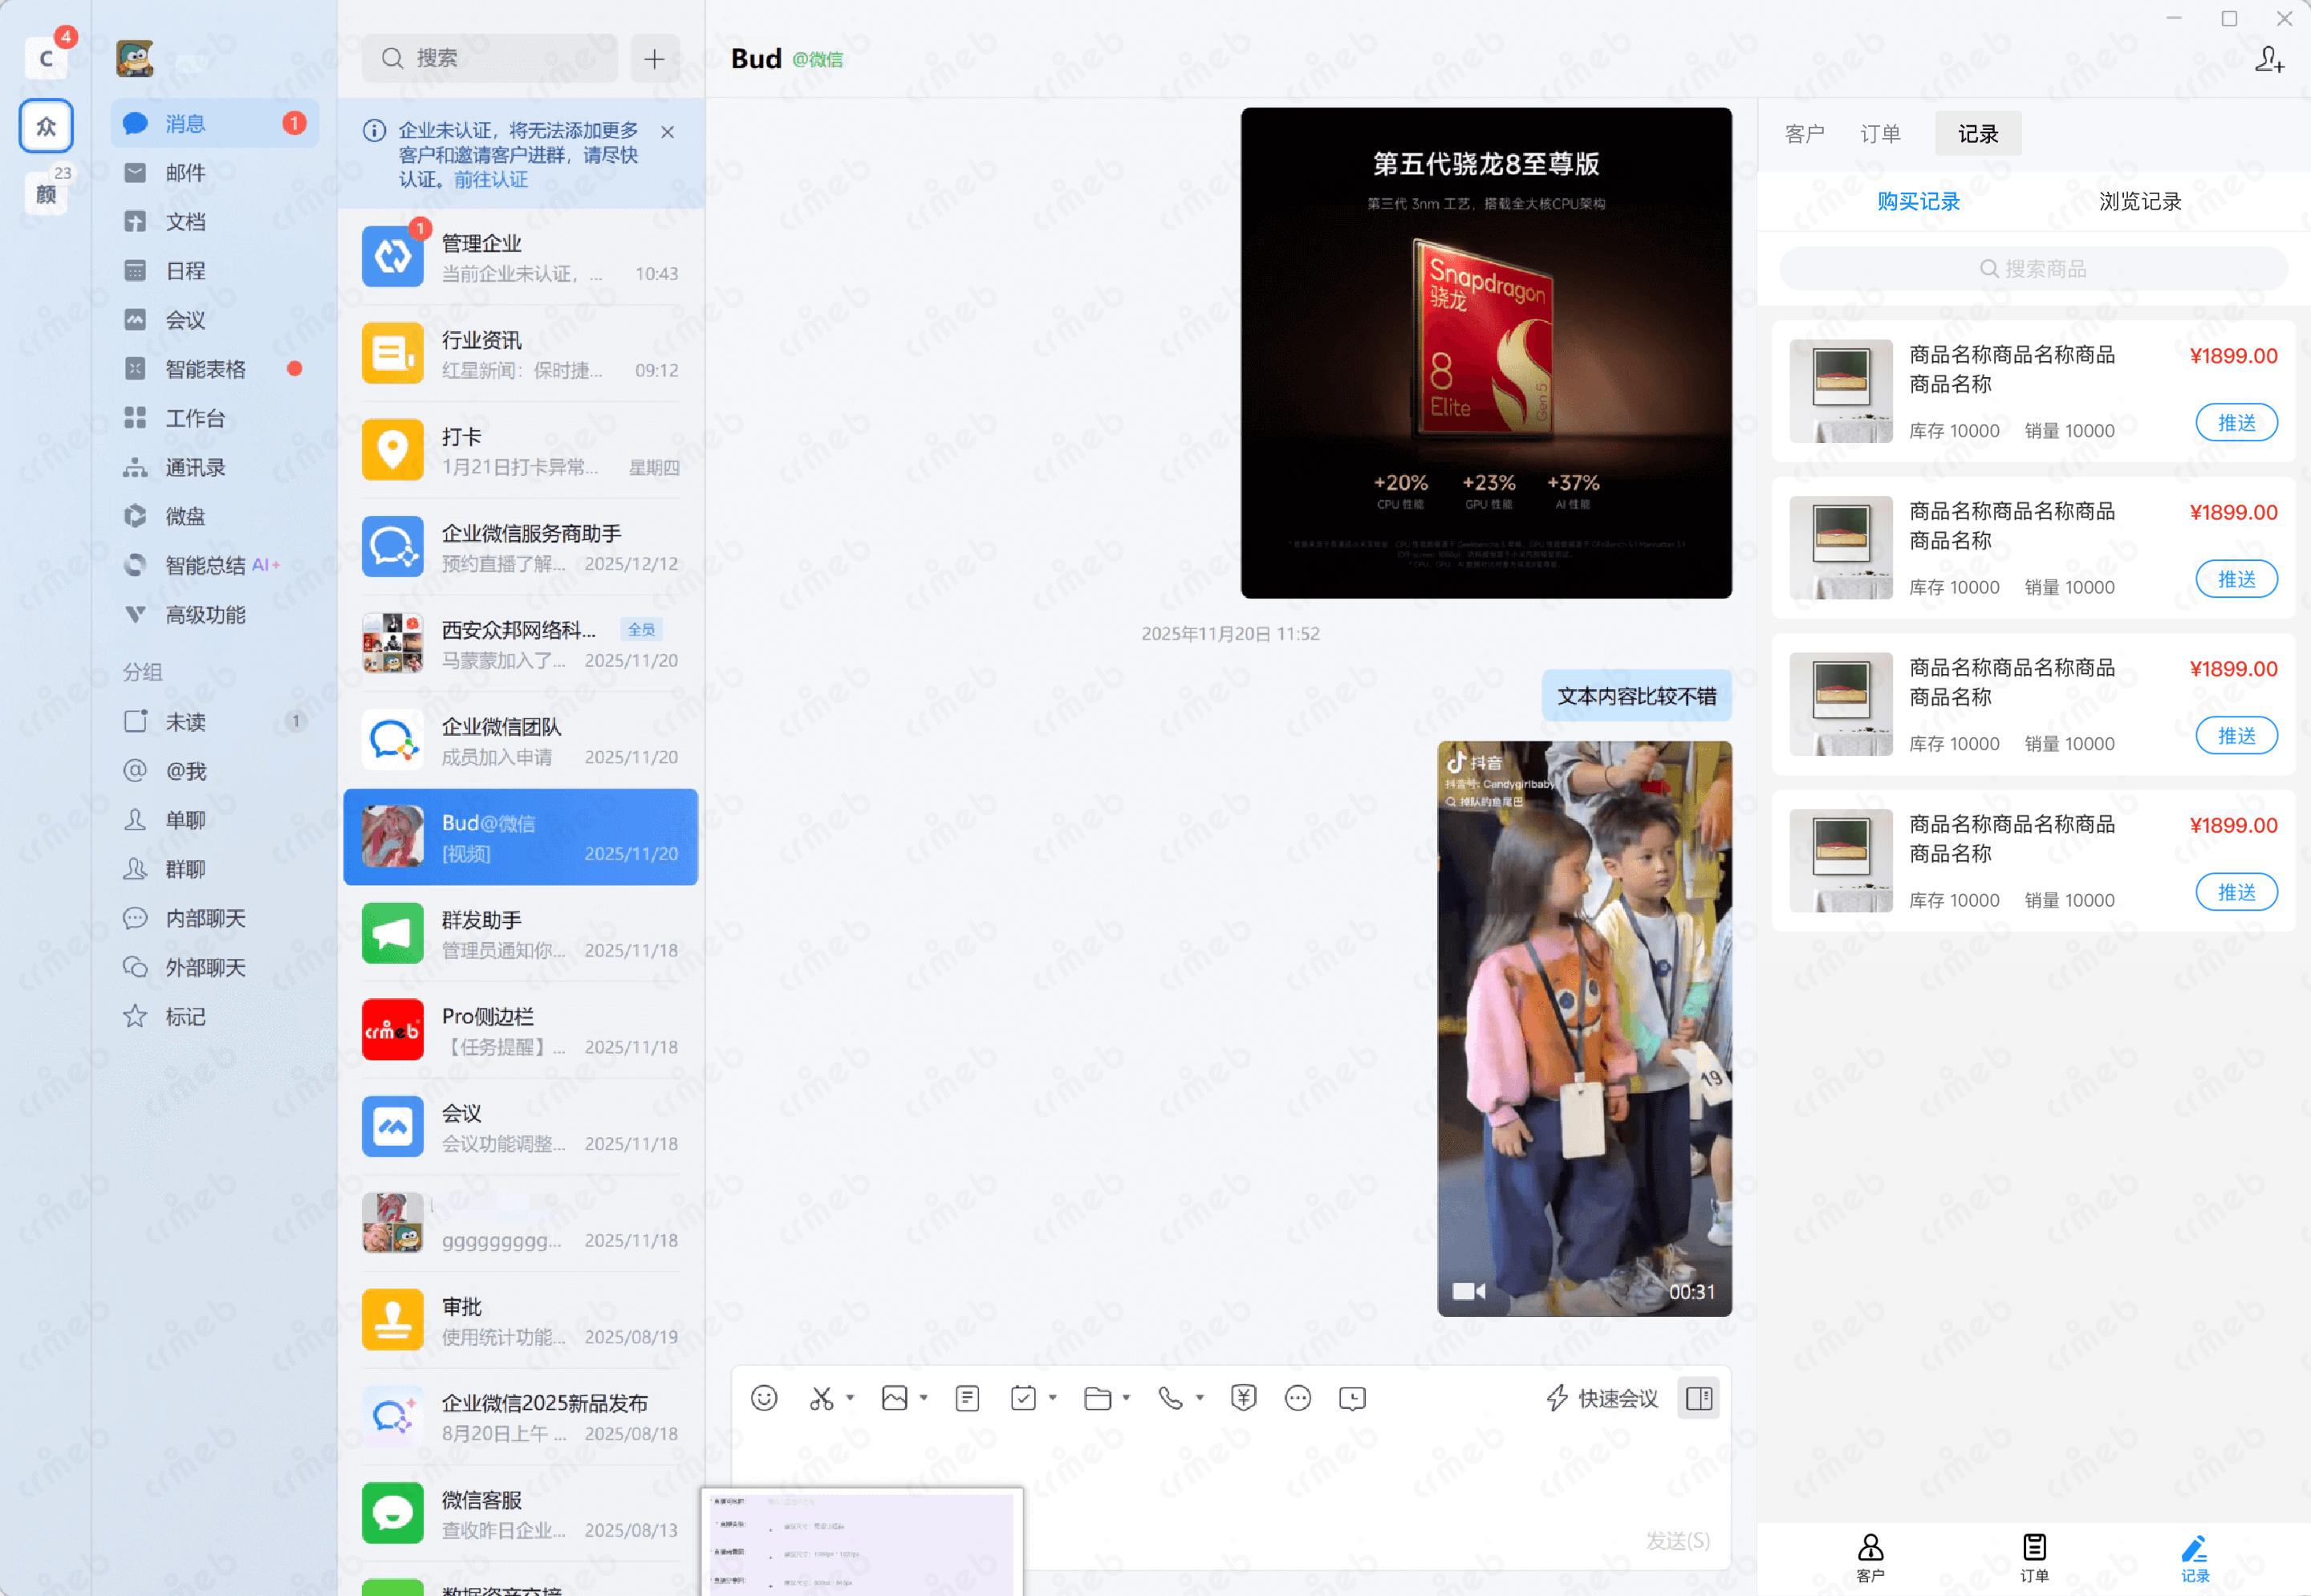Switch to the 浏览记录 tab
This screenshot has width=2311, height=1596.
2139,201
